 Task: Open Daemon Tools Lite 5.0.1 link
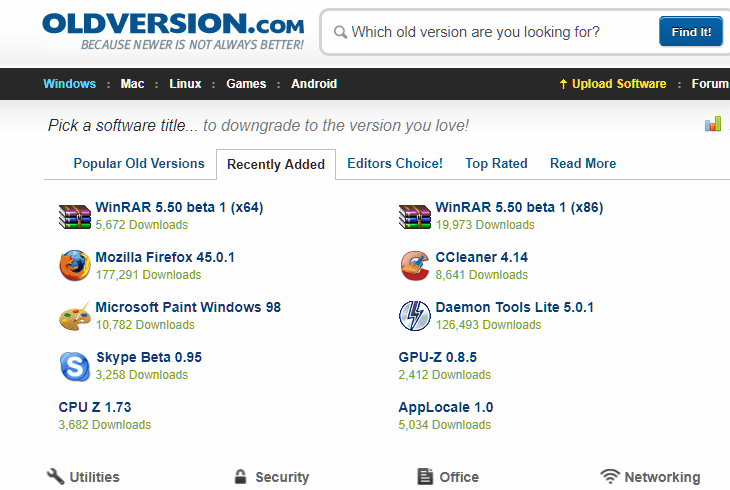coord(514,307)
